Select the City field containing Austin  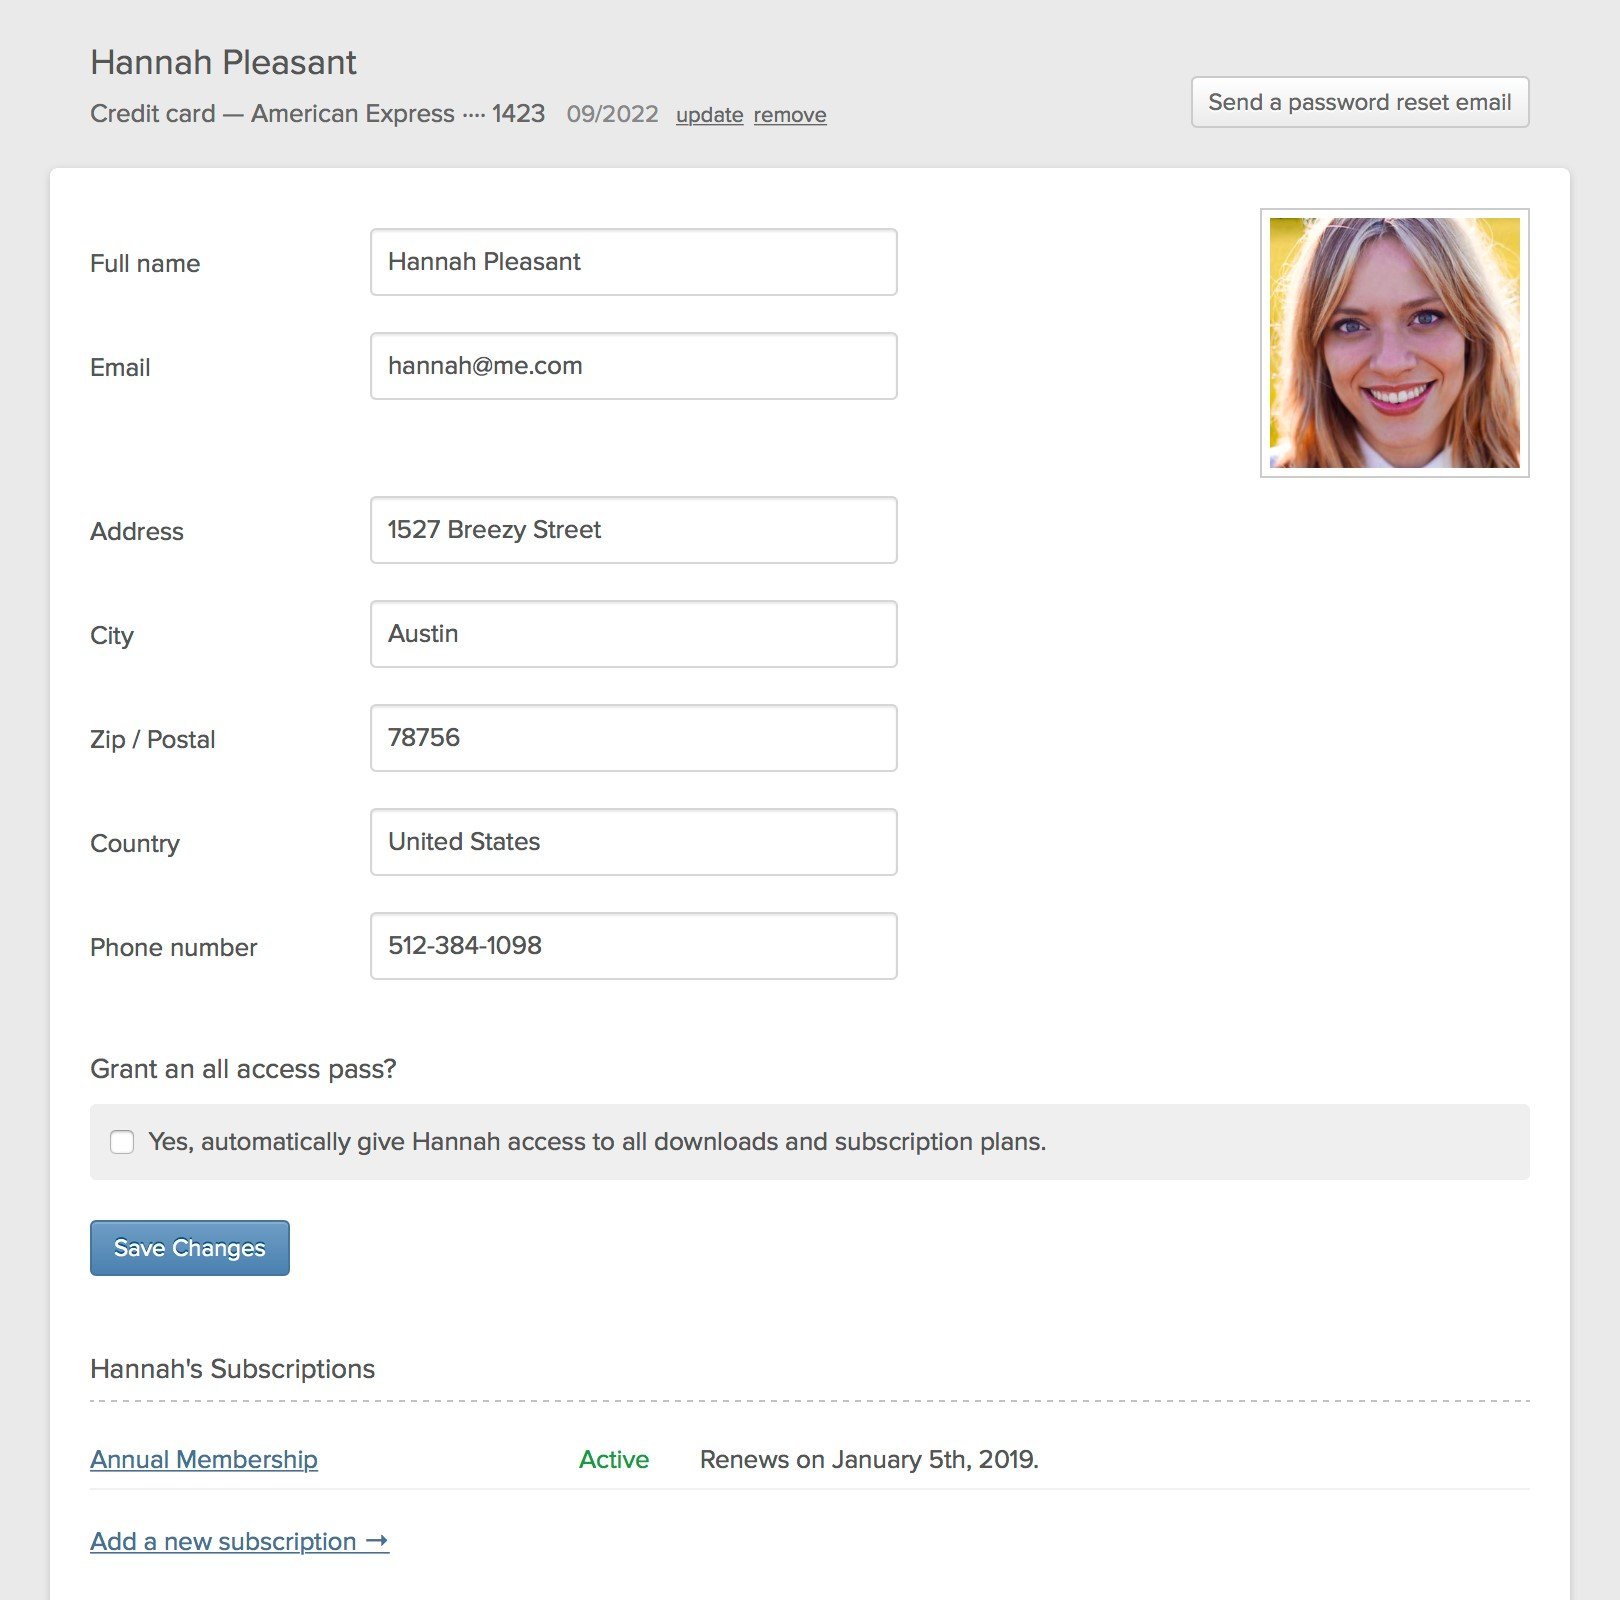coord(634,634)
